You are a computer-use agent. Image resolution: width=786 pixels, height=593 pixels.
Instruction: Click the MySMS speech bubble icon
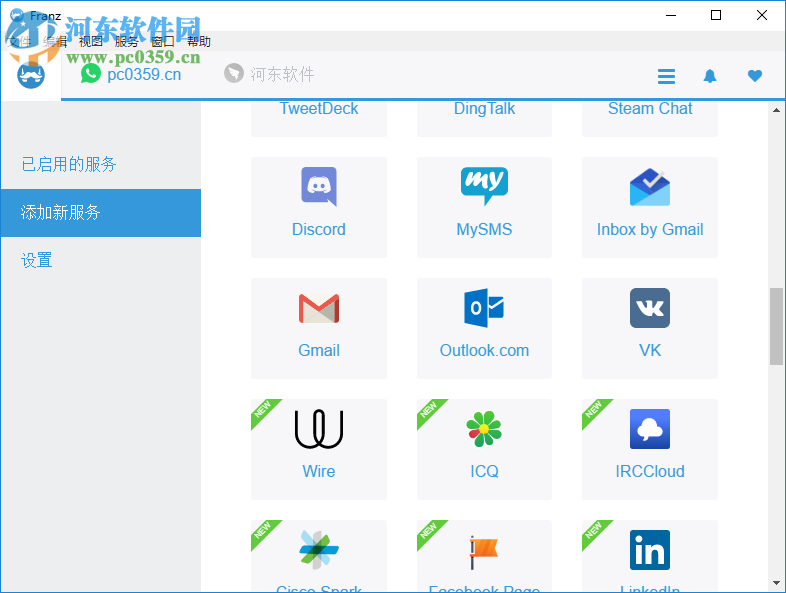[x=484, y=186]
